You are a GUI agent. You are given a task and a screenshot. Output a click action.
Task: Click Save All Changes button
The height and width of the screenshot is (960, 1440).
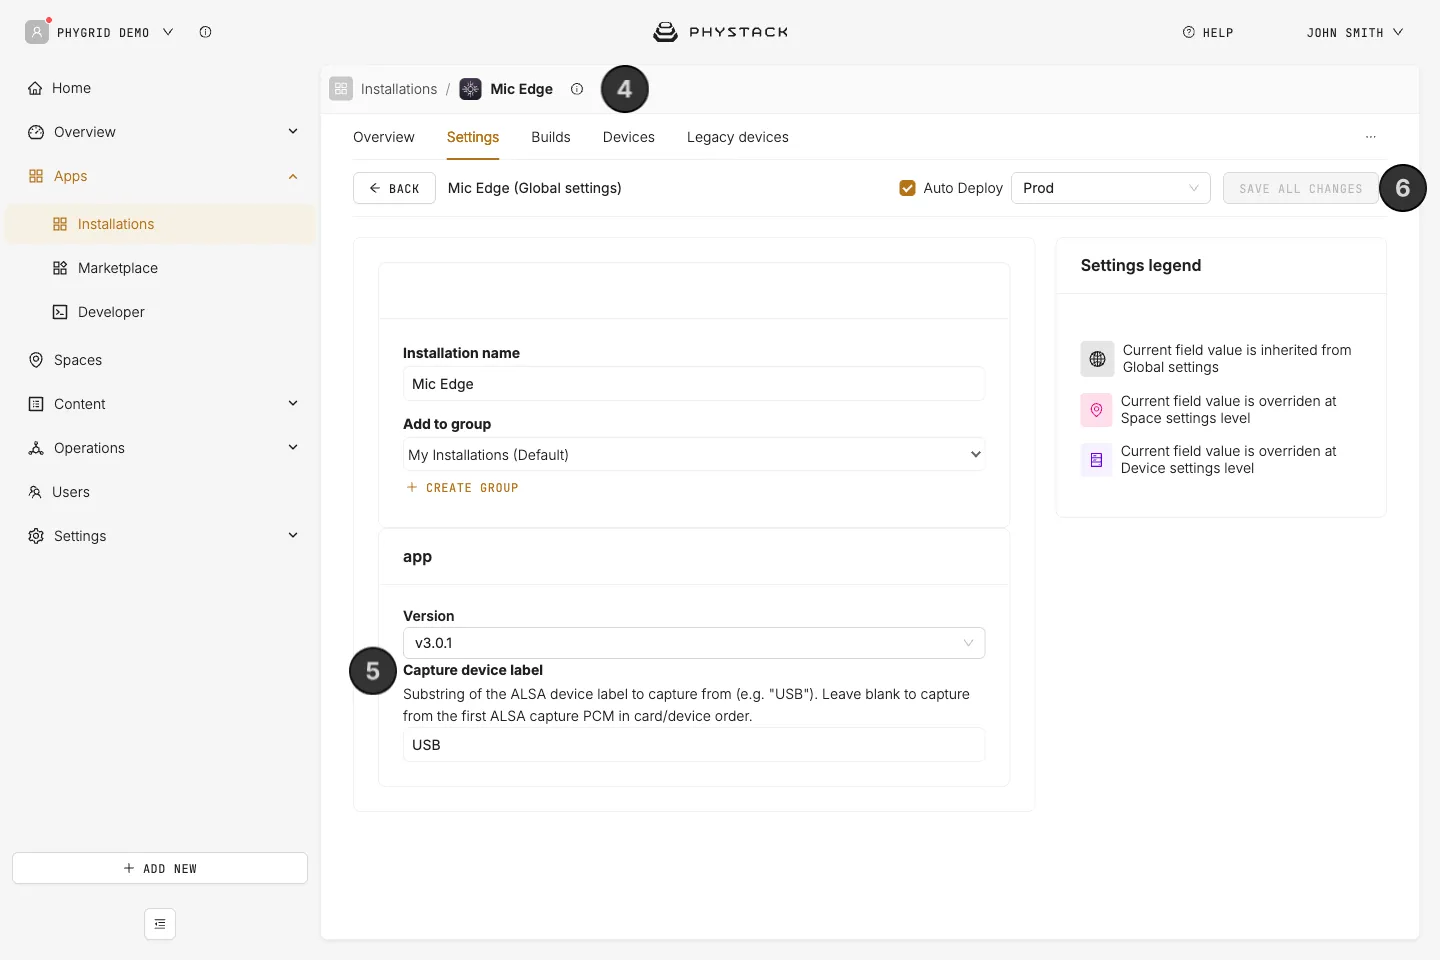pos(1301,188)
